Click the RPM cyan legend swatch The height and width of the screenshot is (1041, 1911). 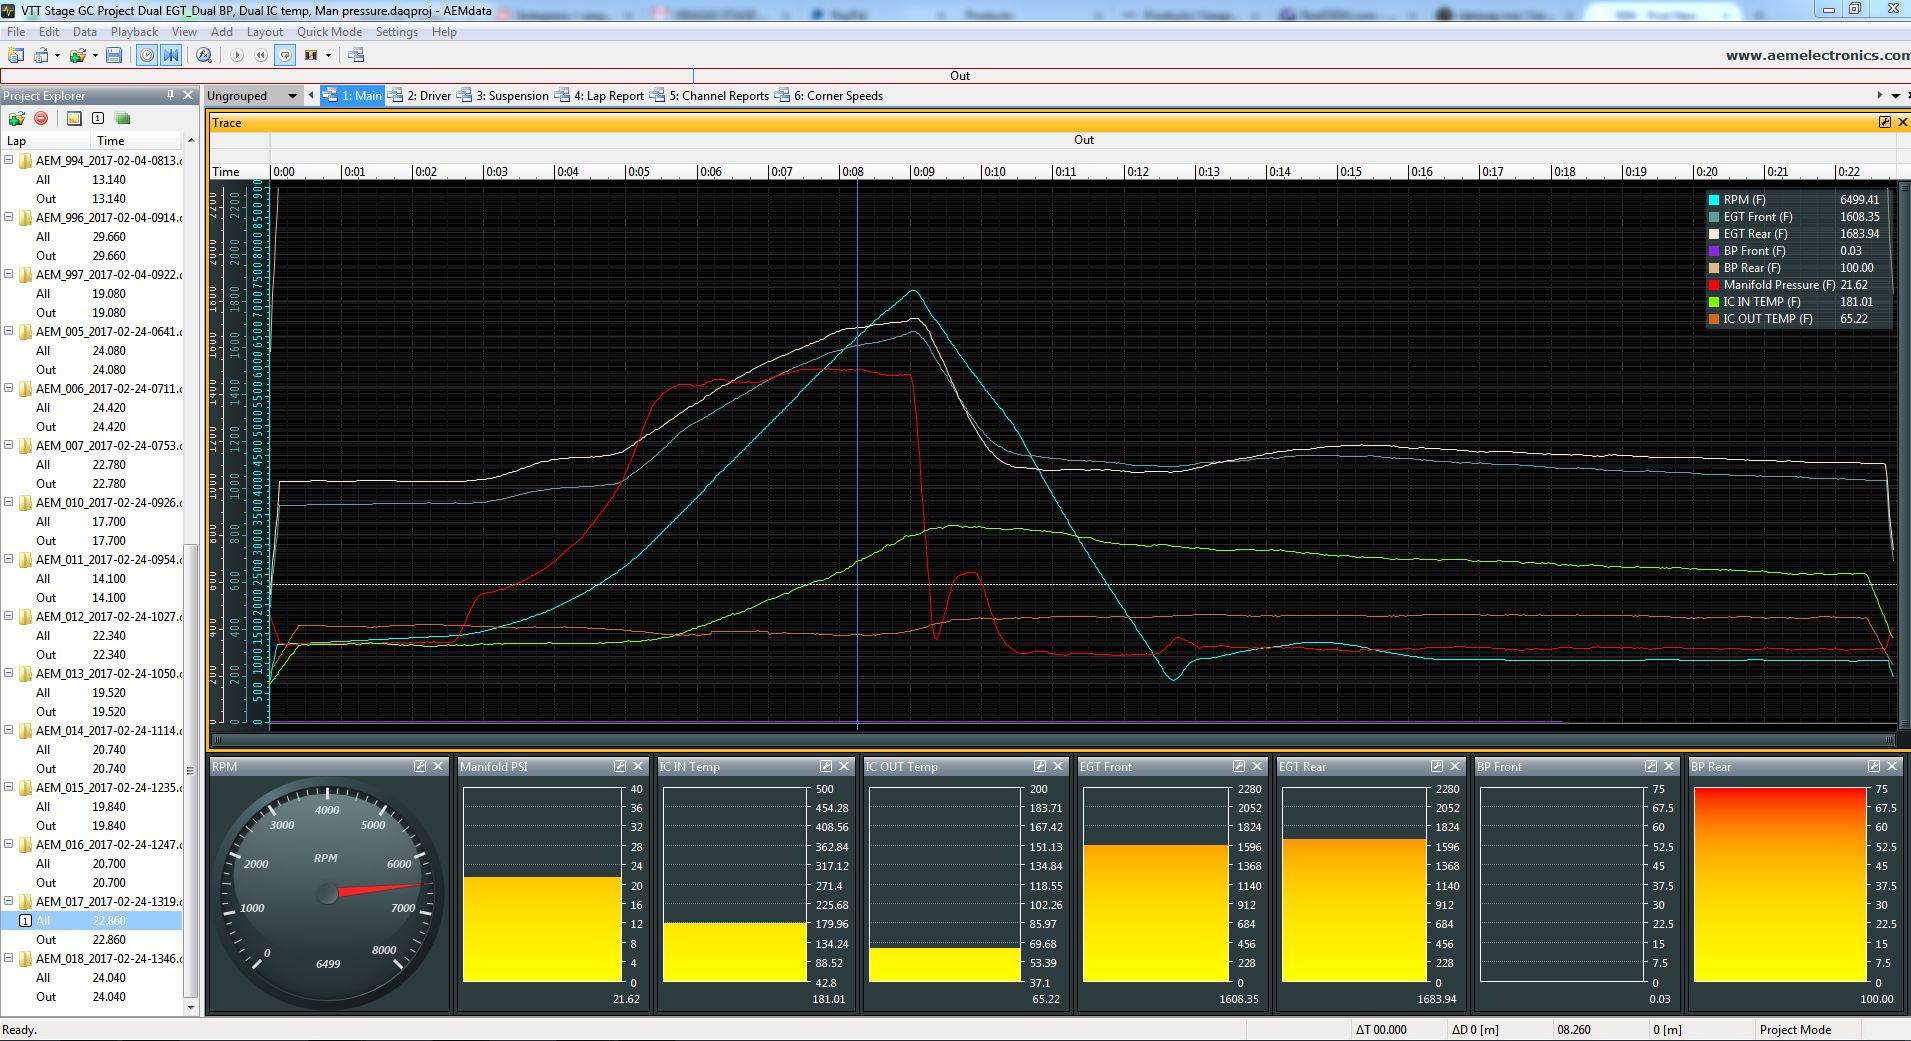(x=1714, y=200)
